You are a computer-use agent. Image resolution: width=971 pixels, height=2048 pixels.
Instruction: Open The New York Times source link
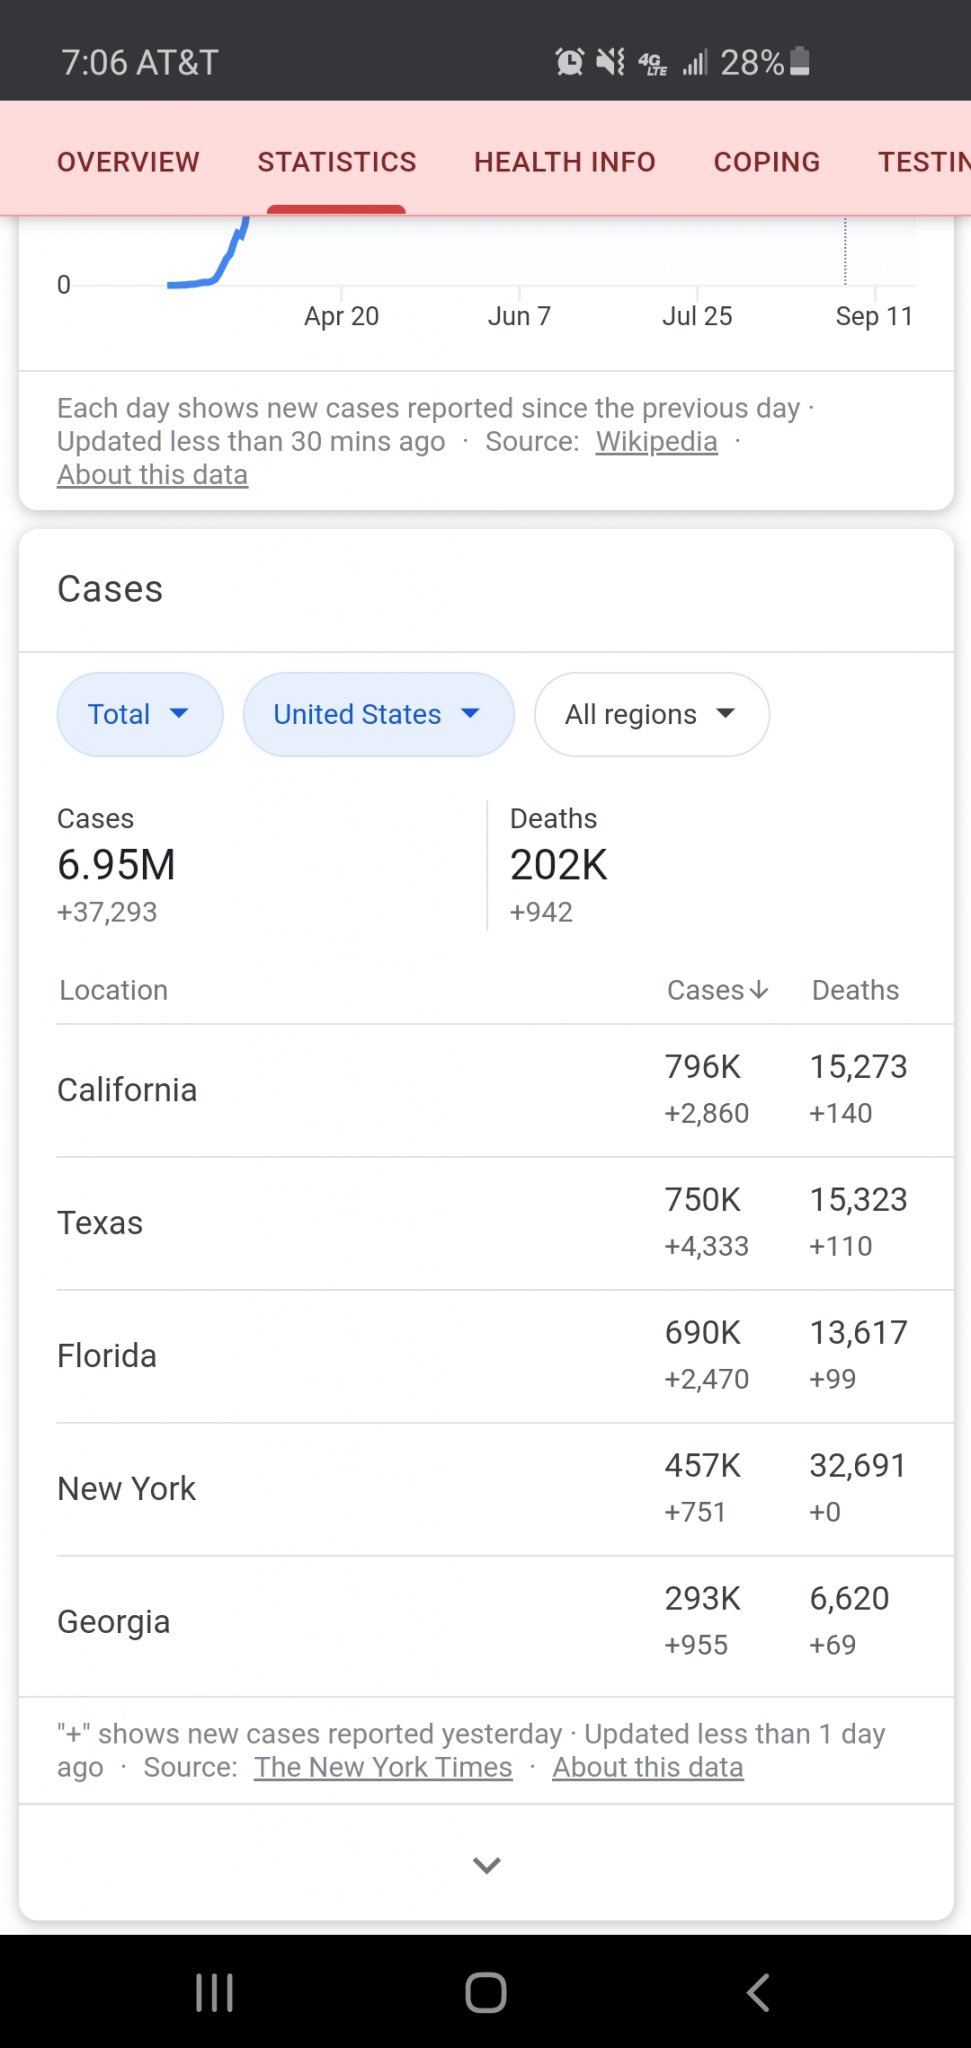(383, 1767)
